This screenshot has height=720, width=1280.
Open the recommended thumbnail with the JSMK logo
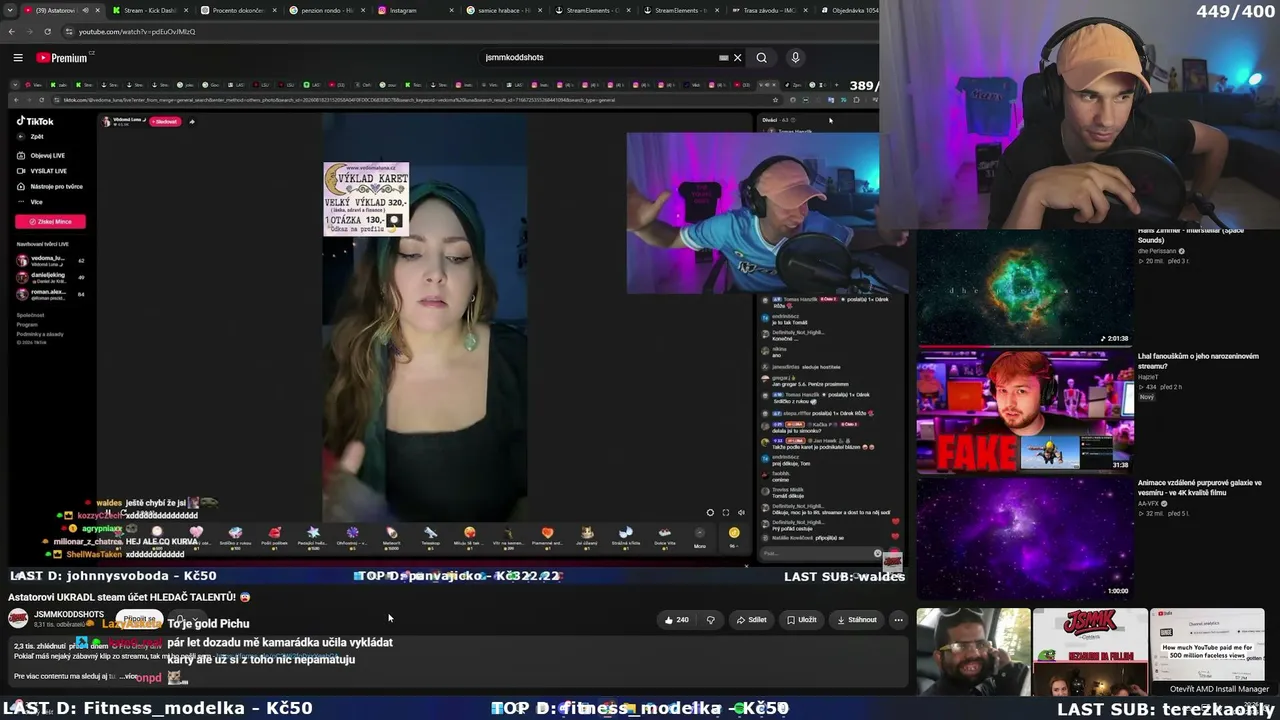point(1090,652)
